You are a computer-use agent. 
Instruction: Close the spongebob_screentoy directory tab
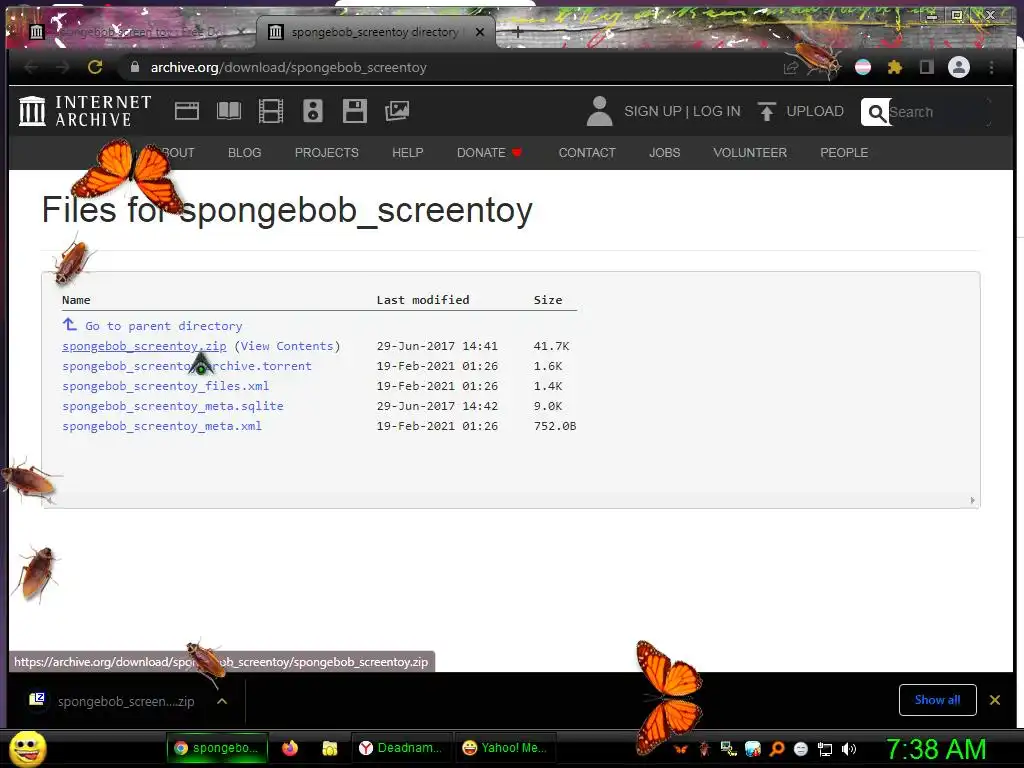[480, 31]
